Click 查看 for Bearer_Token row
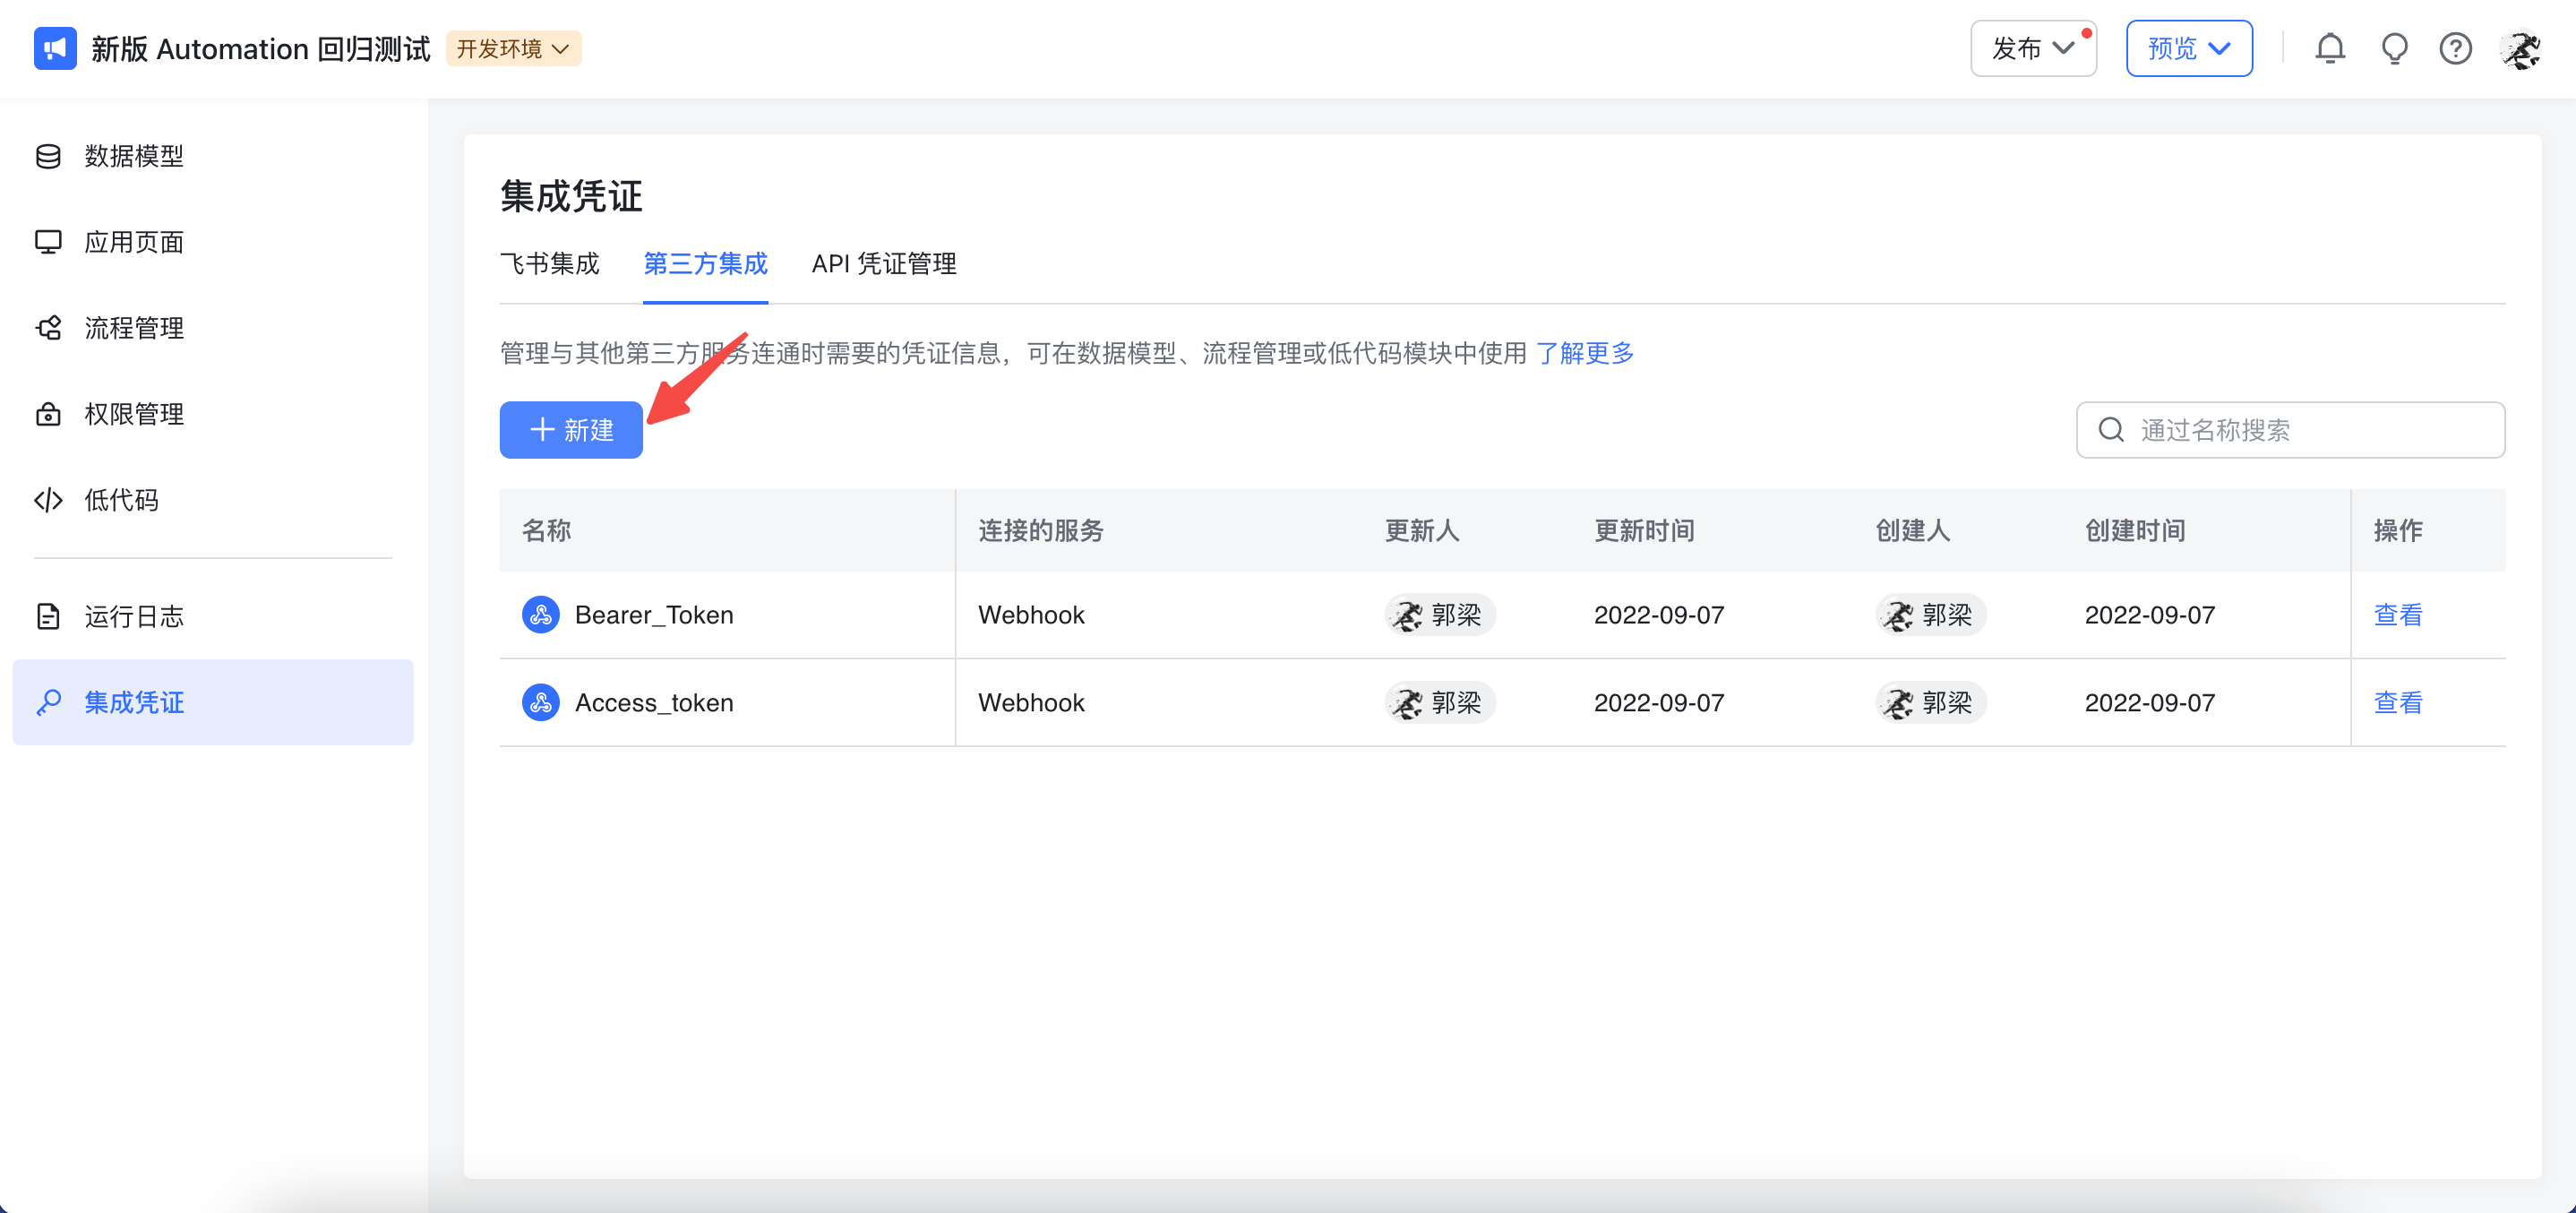 coord(2398,615)
